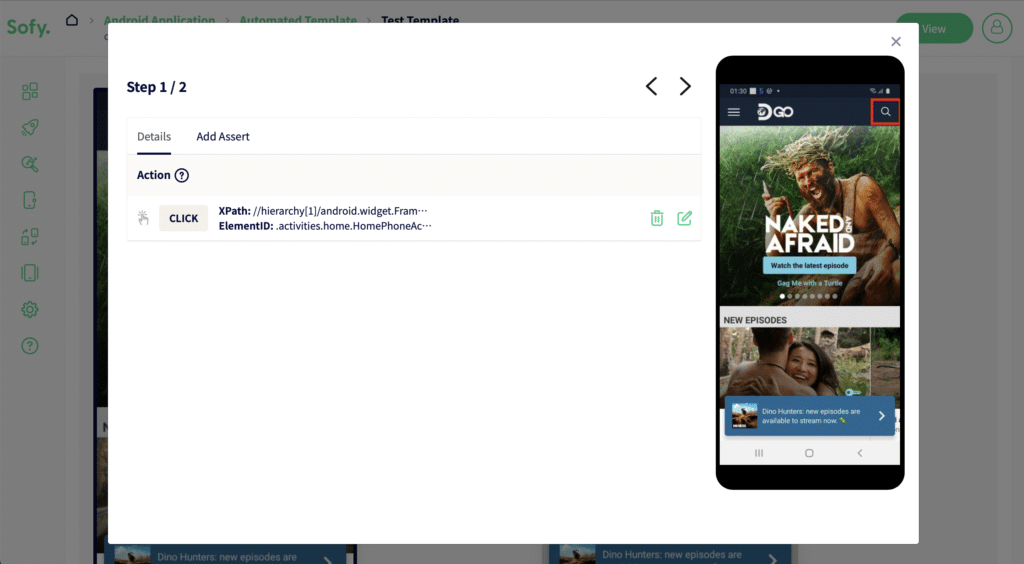
Task: Go to the next step arrow
Action: tap(684, 86)
